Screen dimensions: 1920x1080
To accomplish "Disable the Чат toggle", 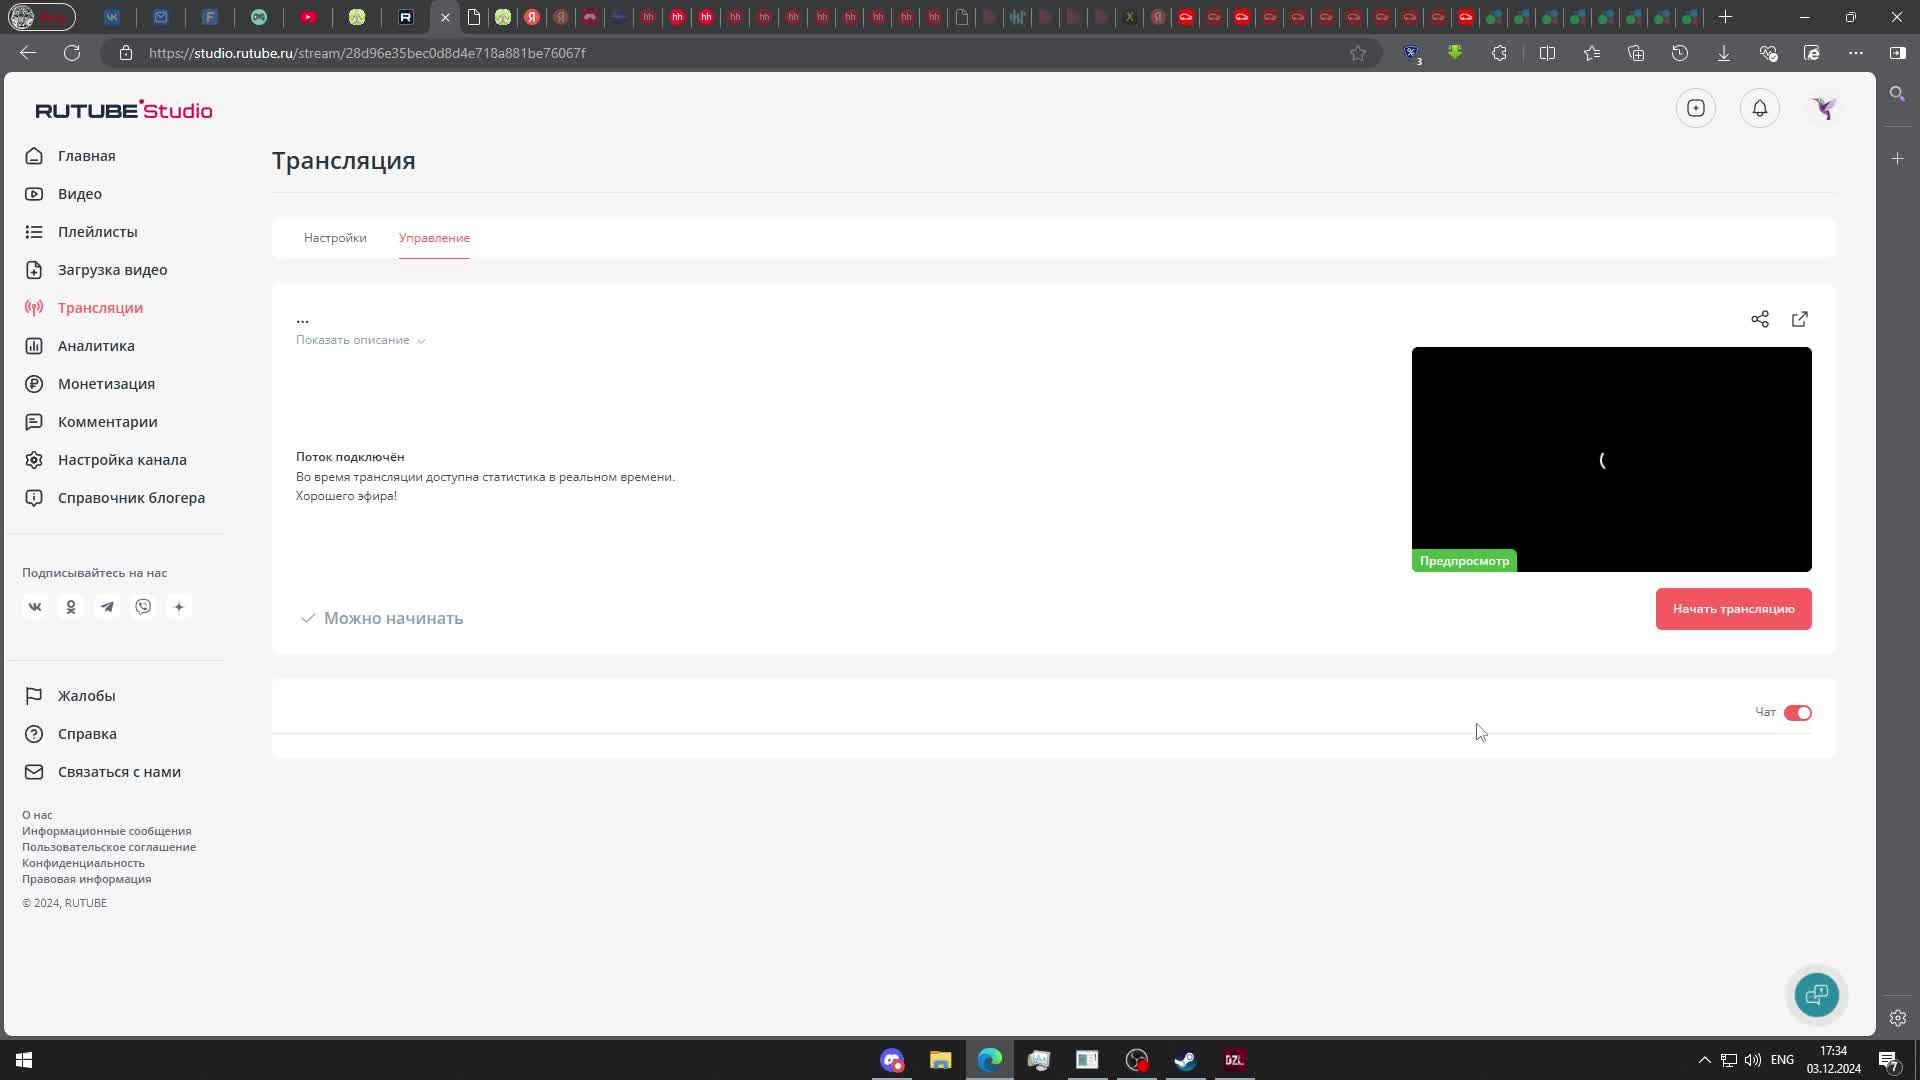I will click(x=1797, y=713).
